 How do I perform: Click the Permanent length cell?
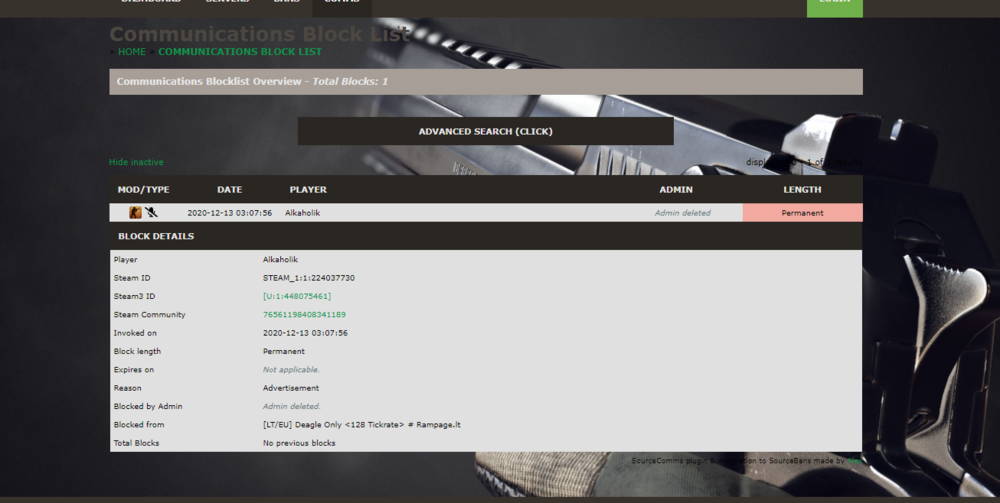click(802, 213)
